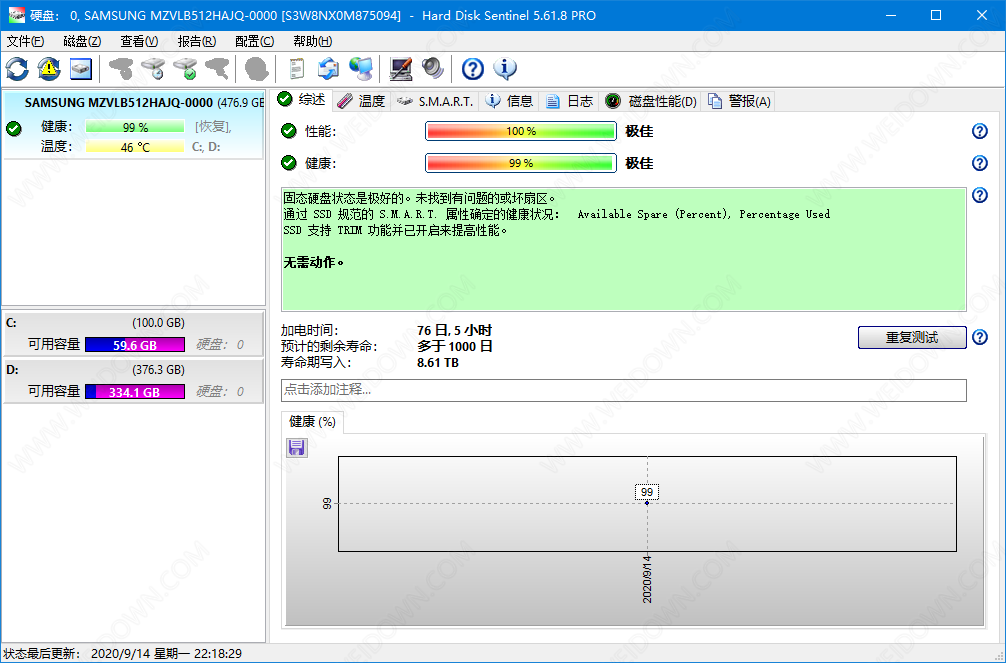The image size is (1006, 663).
Task: Click the send report envelope icon
Action: (x=328, y=69)
